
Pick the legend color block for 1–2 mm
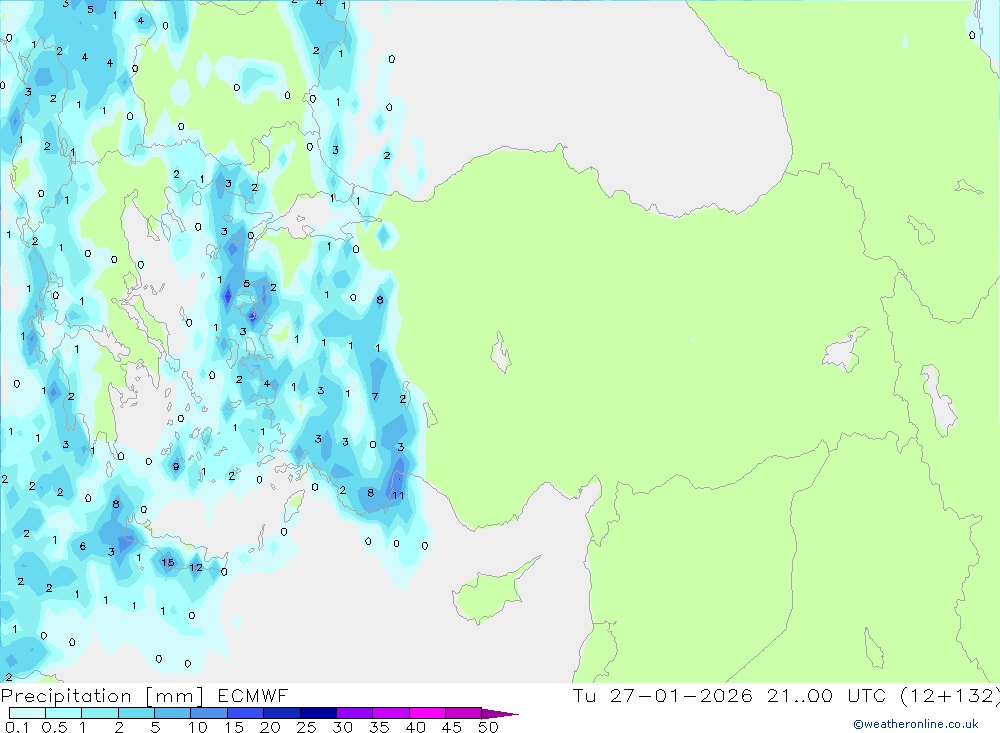(x=100, y=713)
